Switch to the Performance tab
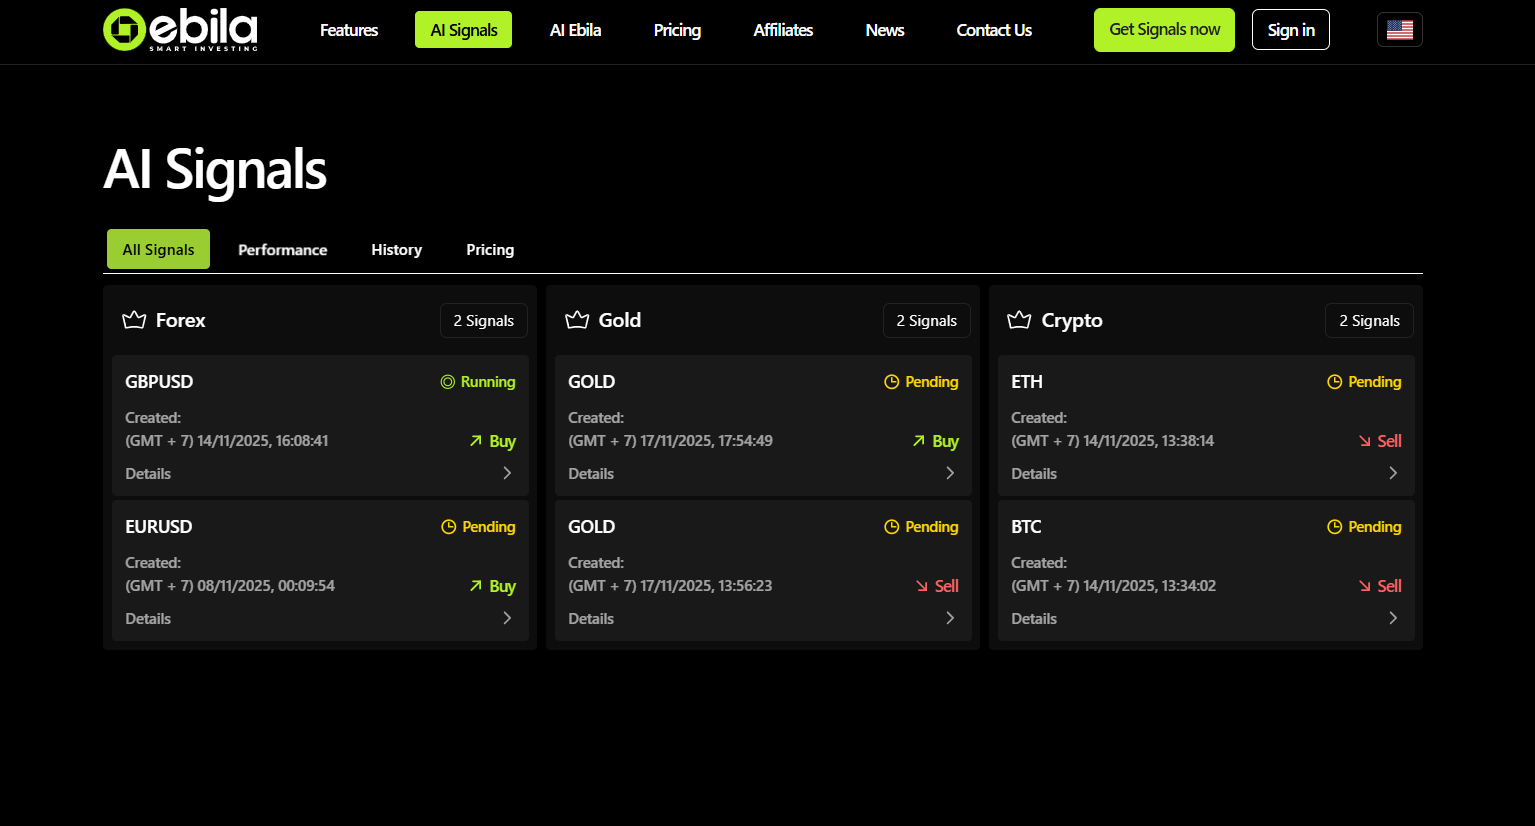Screen dimensions: 1535x826 282,250
